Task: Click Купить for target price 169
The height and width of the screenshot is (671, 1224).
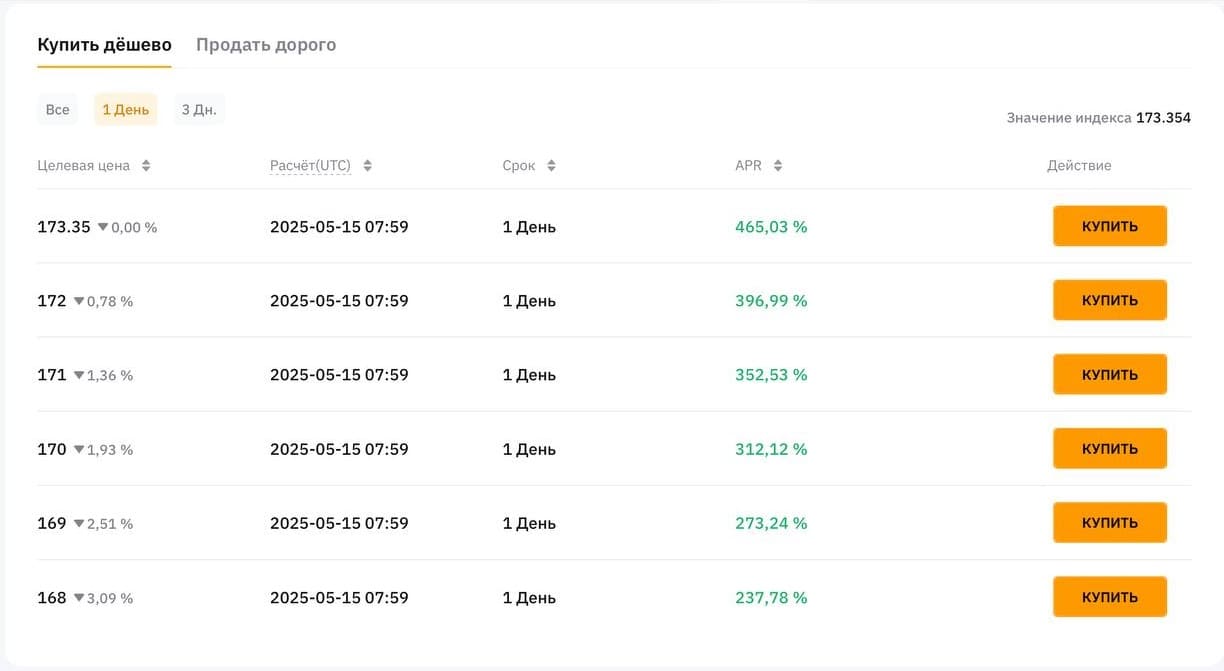Action: tap(1110, 523)
